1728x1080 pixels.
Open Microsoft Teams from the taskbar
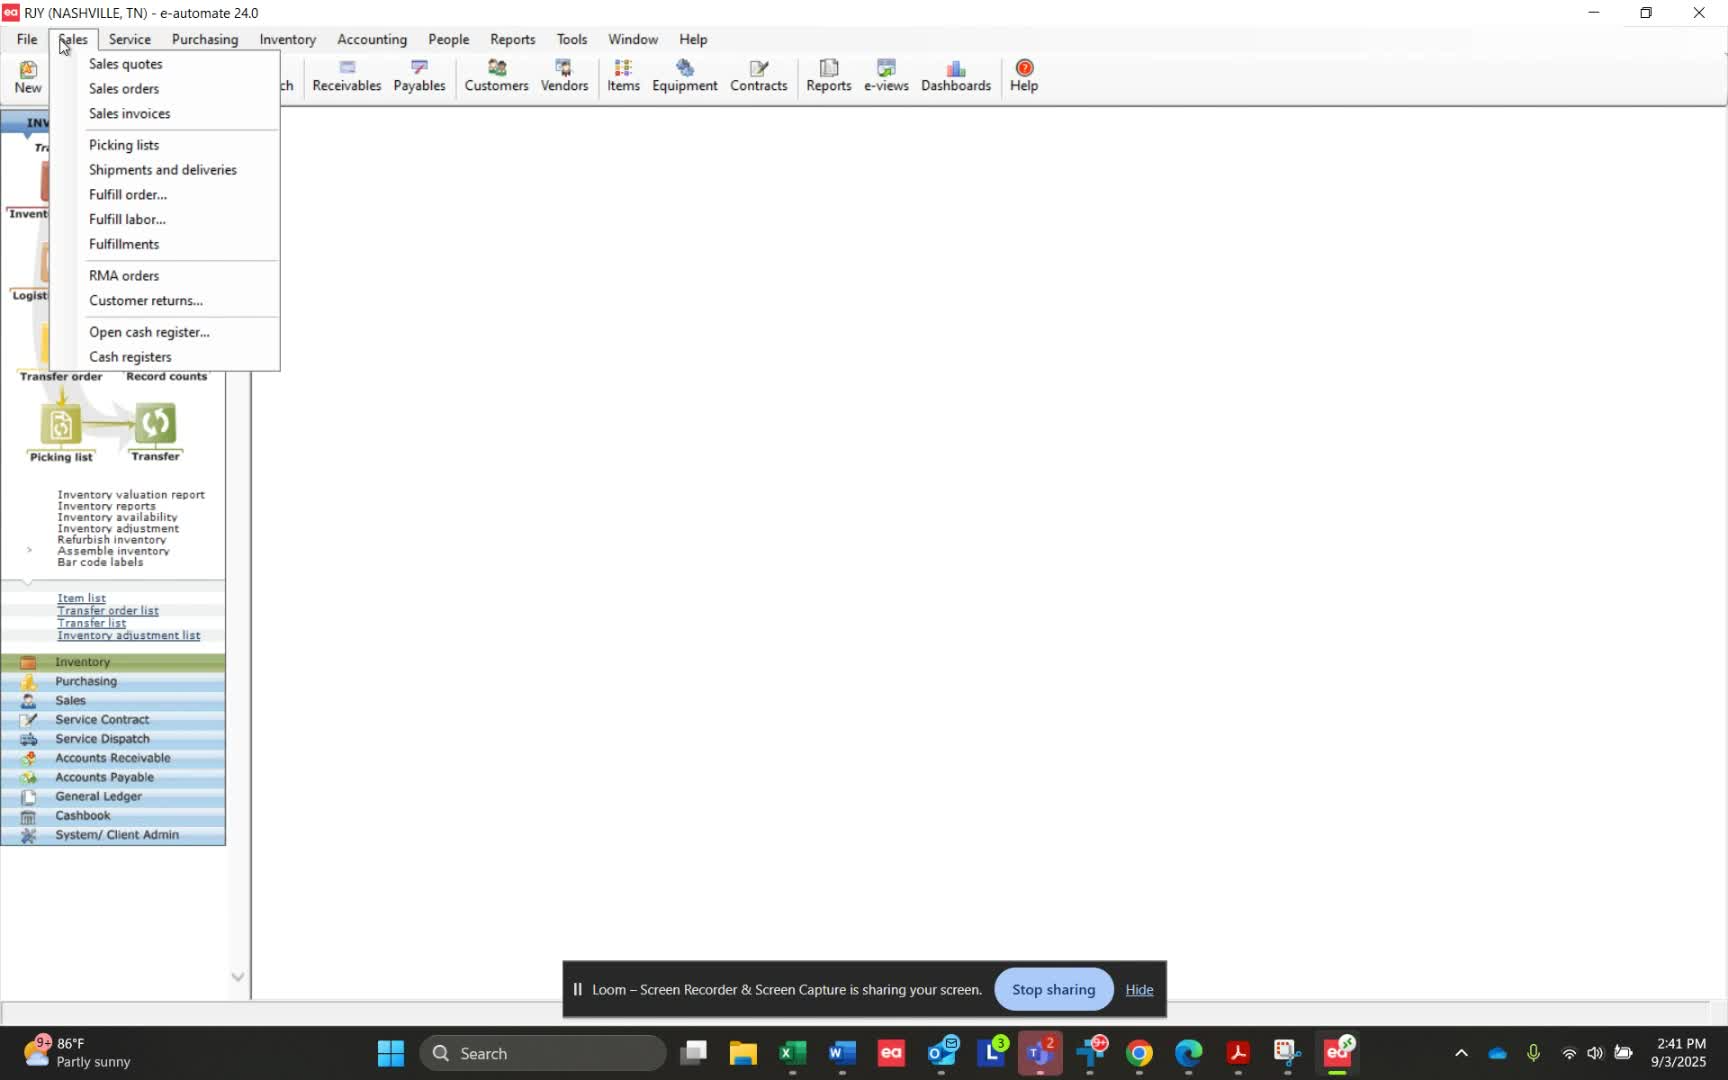tap(1040, 1053)
